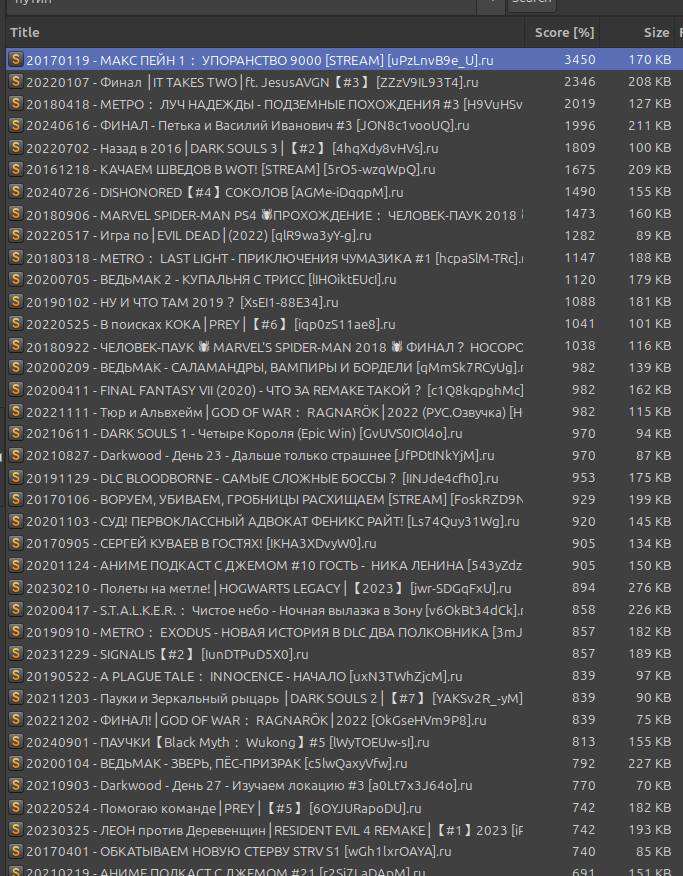Click the score value 1996
Image resolution: width=683 pixels, height=876 pixels.
point(580,125)
